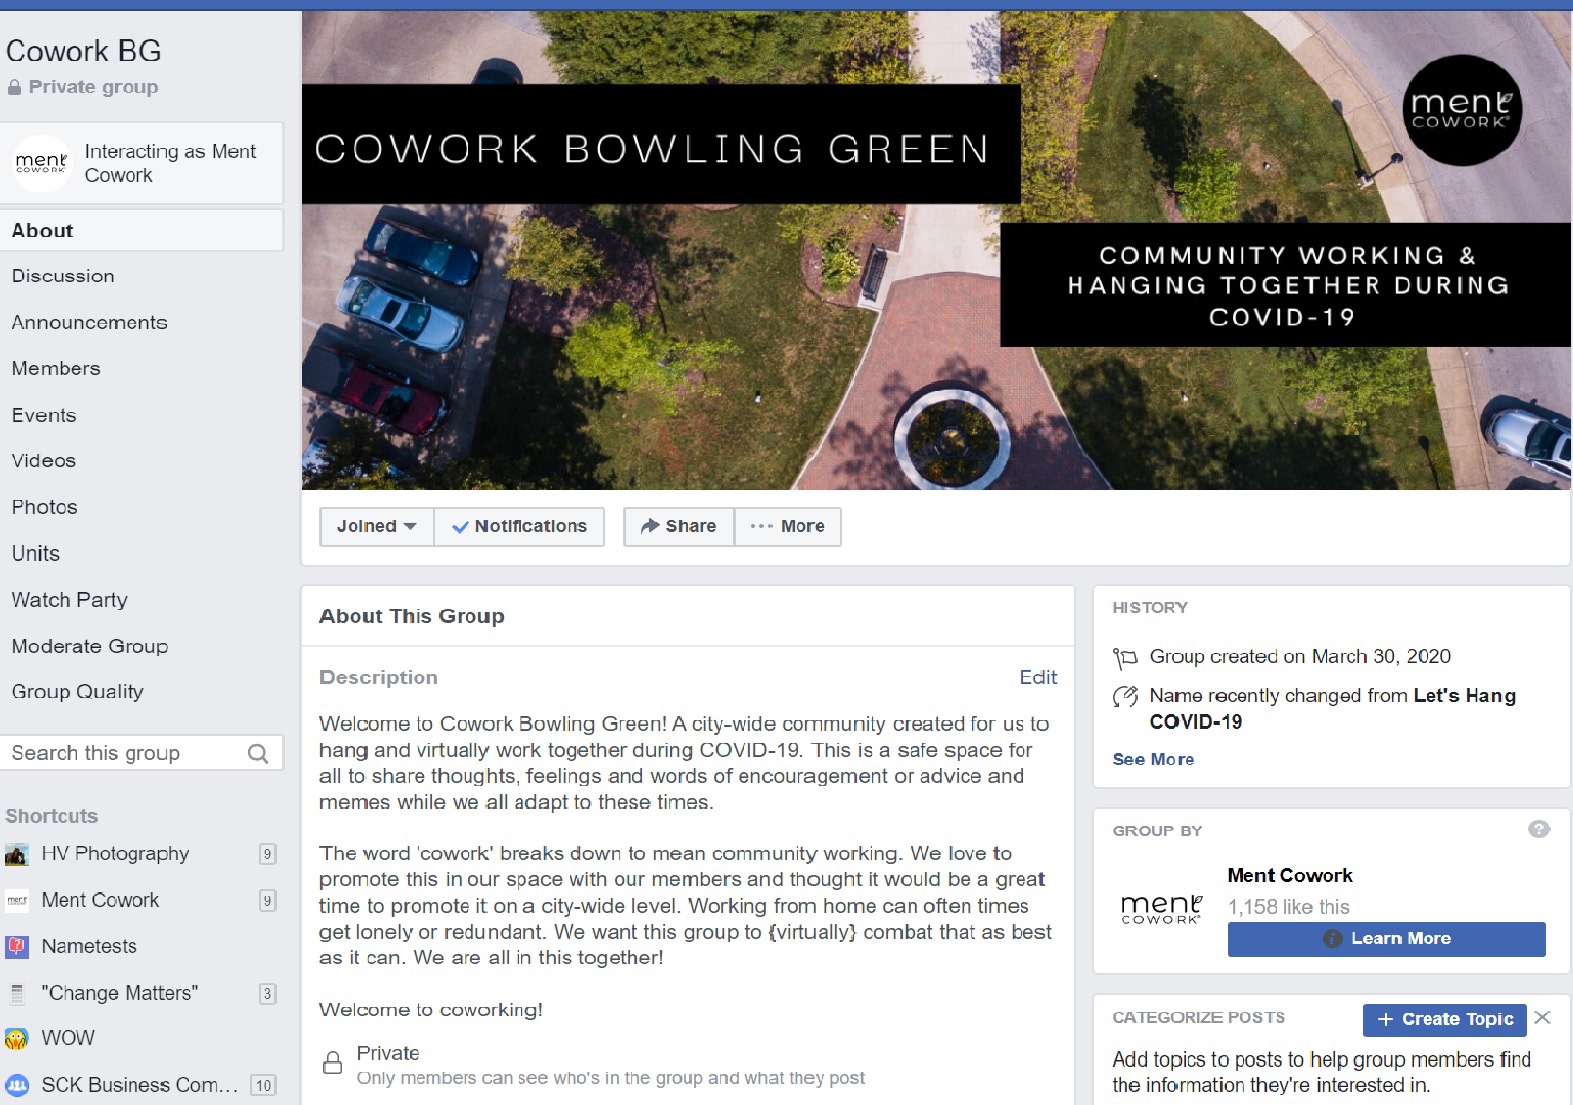Click the Share button
This screenshot has height=1105, width=1573.
tap(679, 527)
